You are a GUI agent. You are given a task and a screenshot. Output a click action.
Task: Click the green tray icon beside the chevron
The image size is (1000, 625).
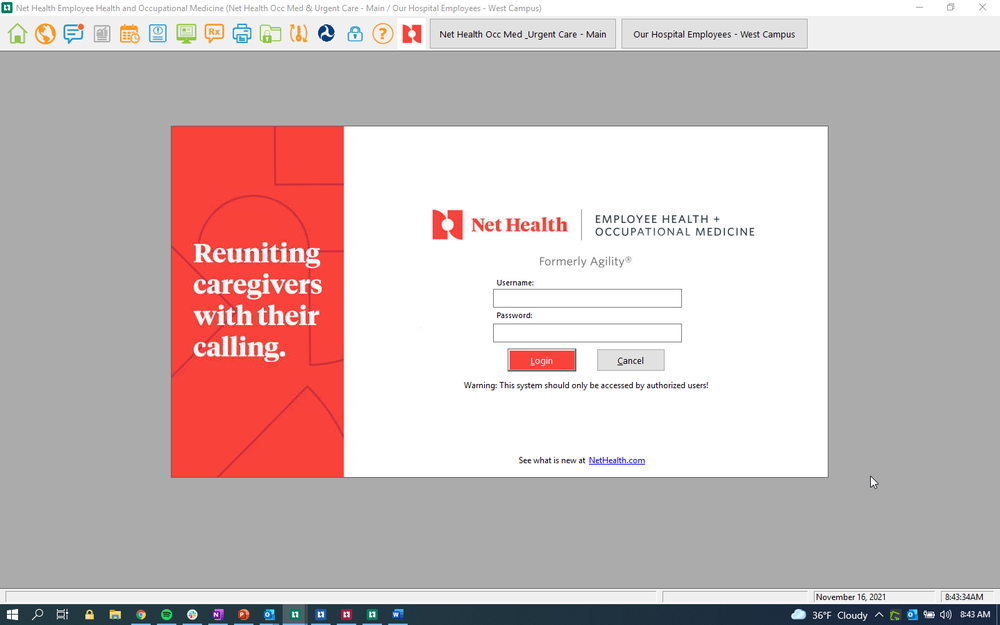895,615
